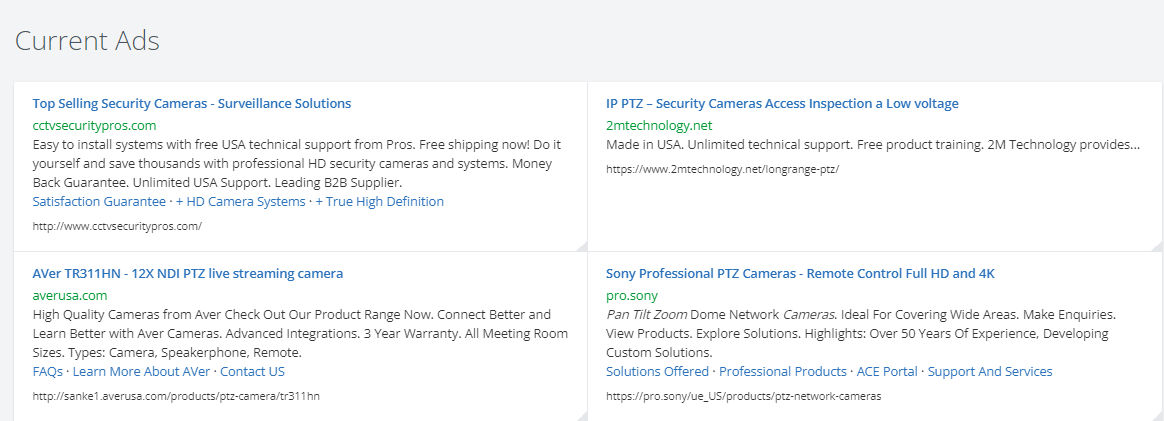Open the Top Selling Security Cameras ad title
This screenshot has width=1164, height=421.
click(192, 103)
